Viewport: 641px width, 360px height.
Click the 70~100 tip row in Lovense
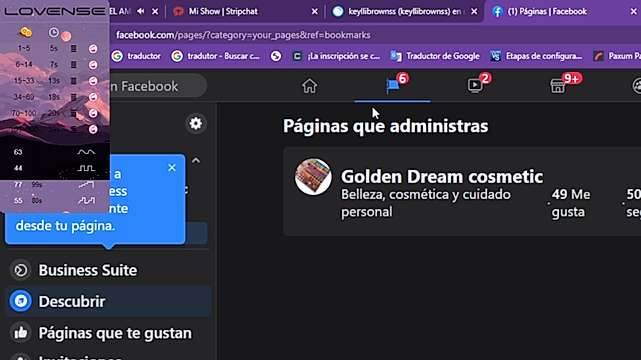point(55,113)
